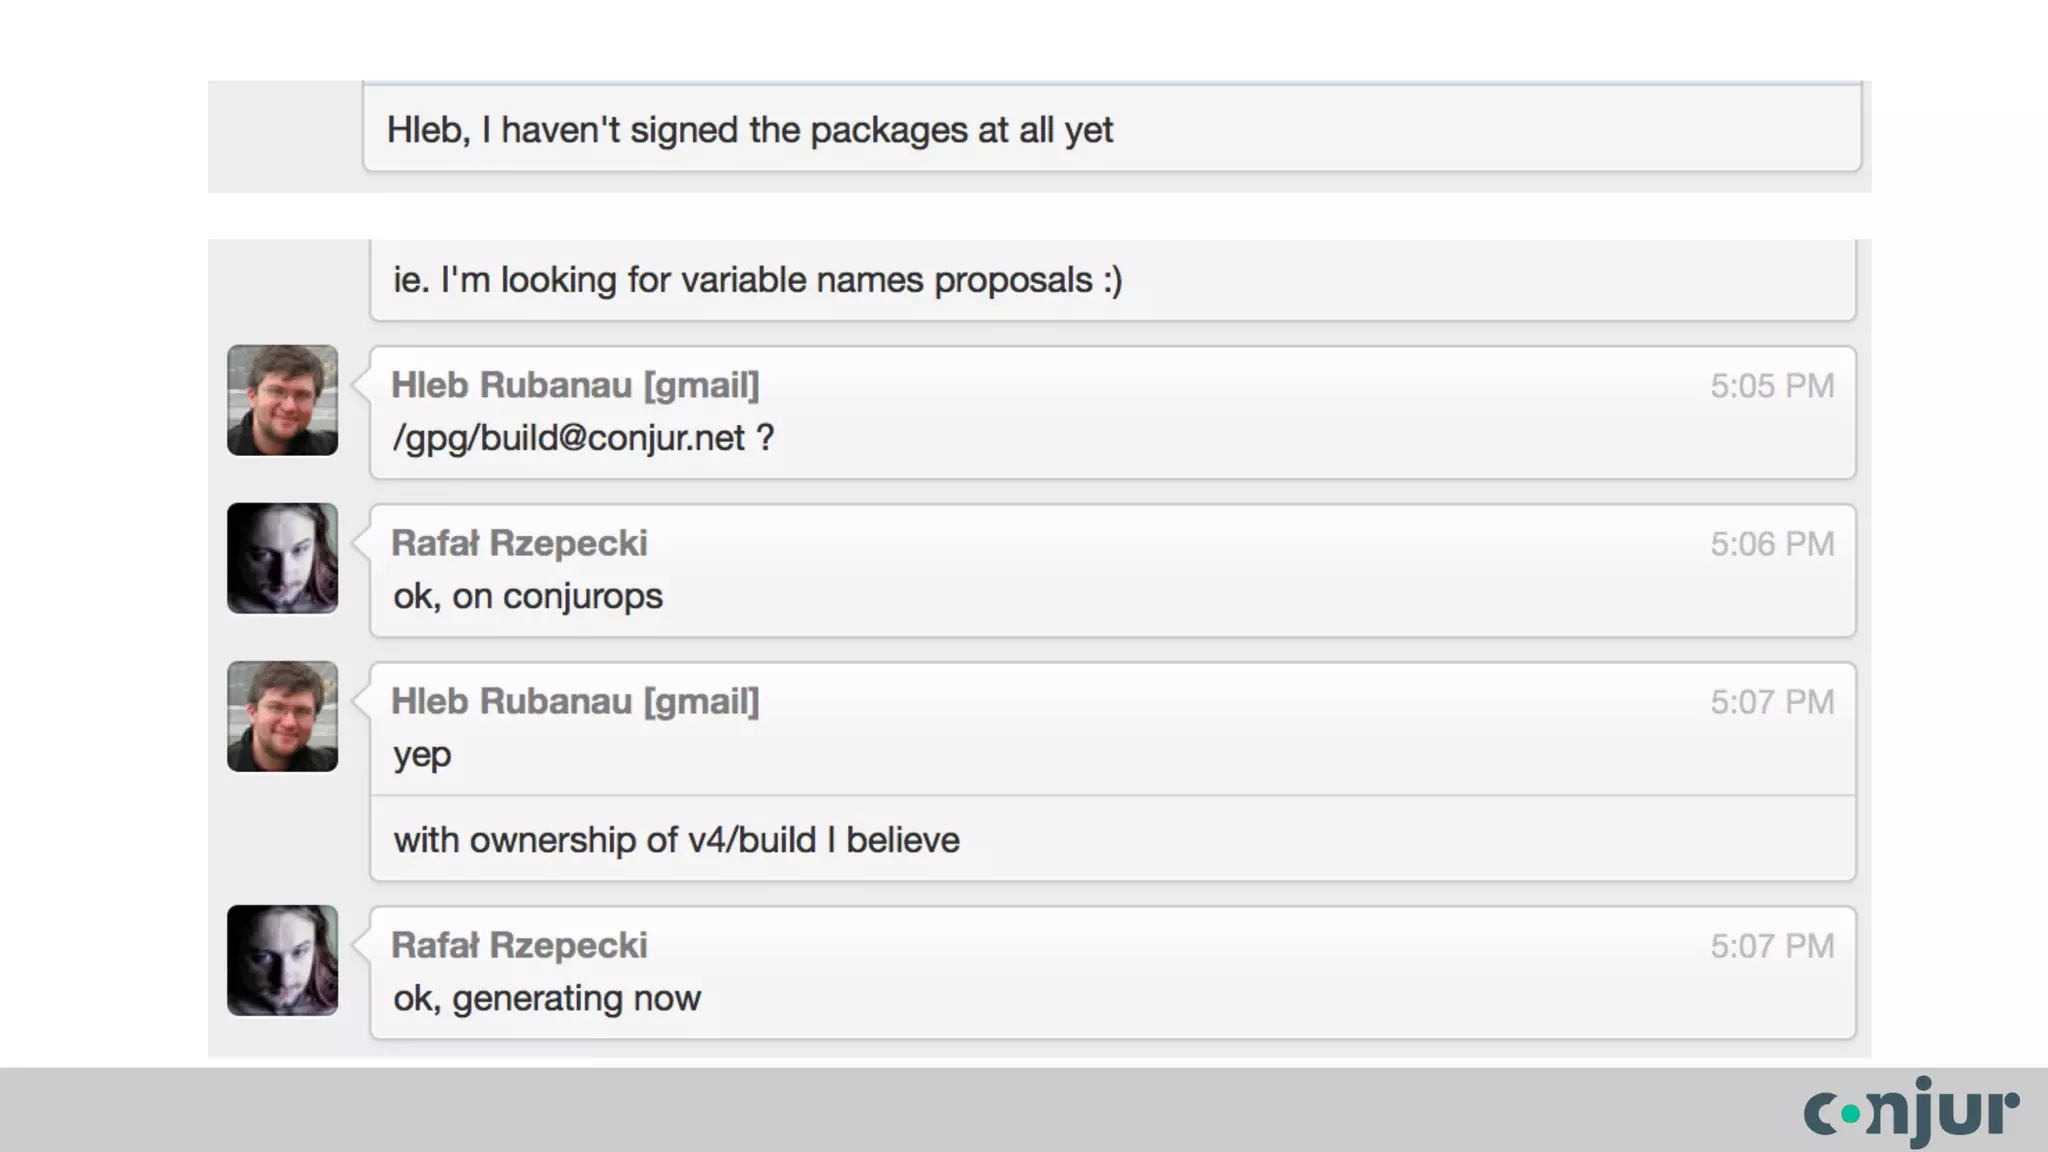Viewport: 2048px width, 1152px height.
Task: Click the Hleb Rubanau [gmail] name at 5:05 PM
Action: tap(575, 385)
